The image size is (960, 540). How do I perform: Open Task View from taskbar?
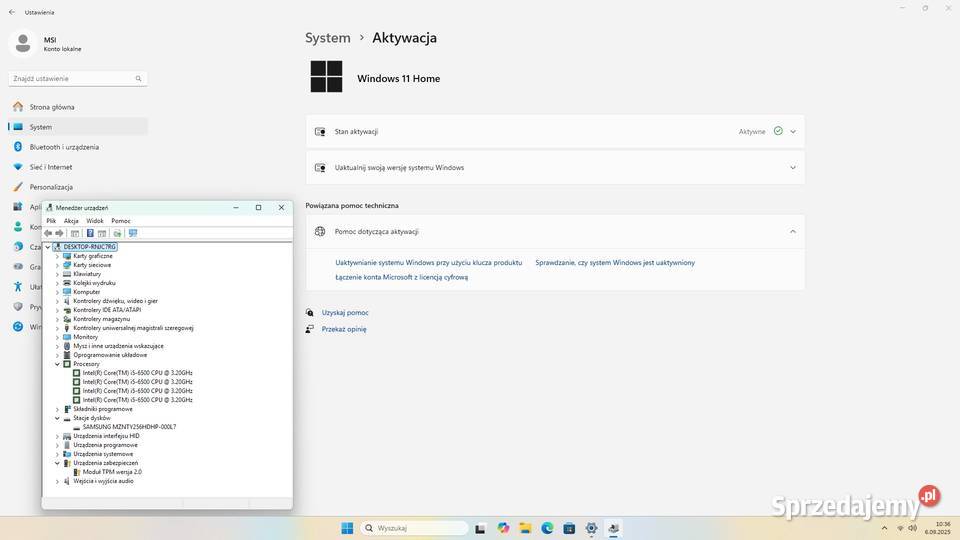click(x=481, y=528)
